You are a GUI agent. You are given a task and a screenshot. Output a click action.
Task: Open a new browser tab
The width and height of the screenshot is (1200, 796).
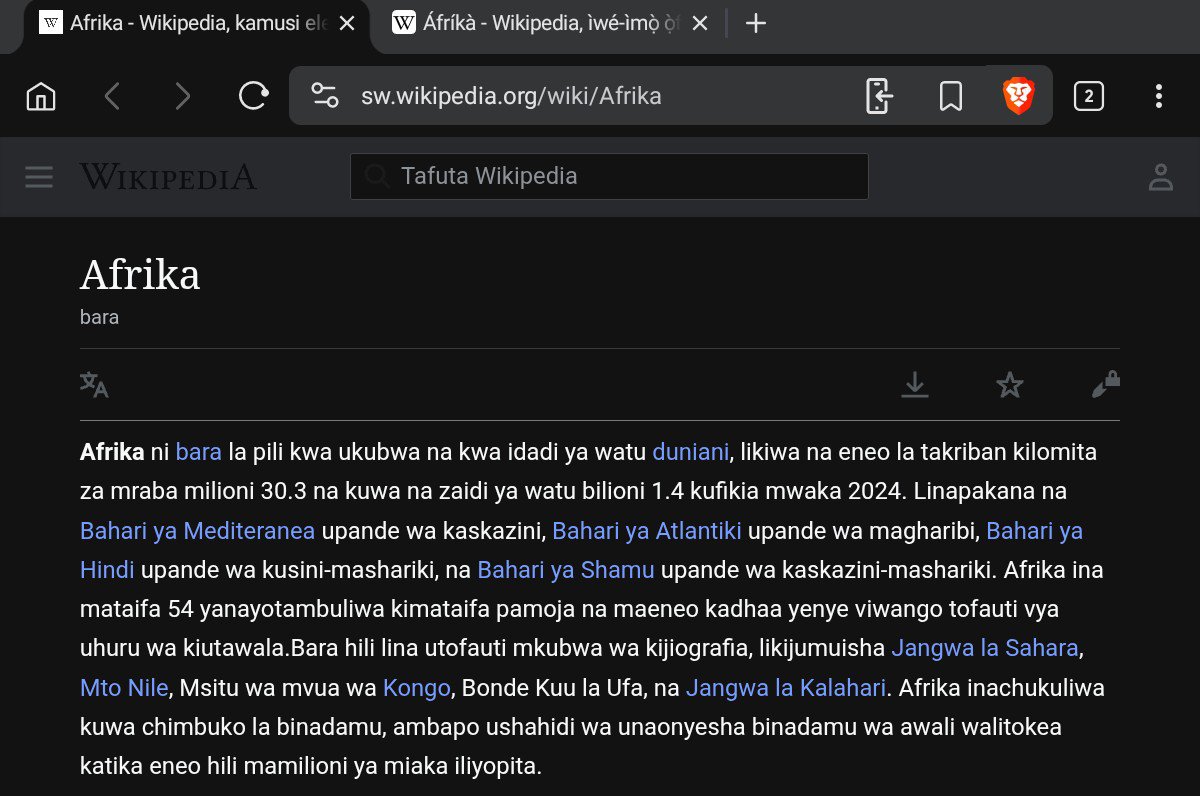pos(756,24)
